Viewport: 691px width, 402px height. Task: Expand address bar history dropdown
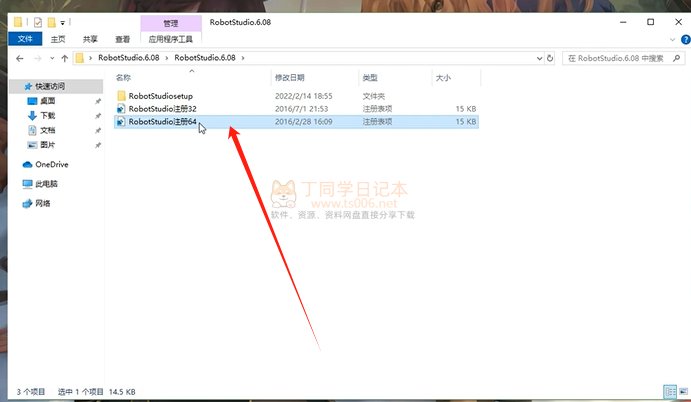tap(539, 58)
